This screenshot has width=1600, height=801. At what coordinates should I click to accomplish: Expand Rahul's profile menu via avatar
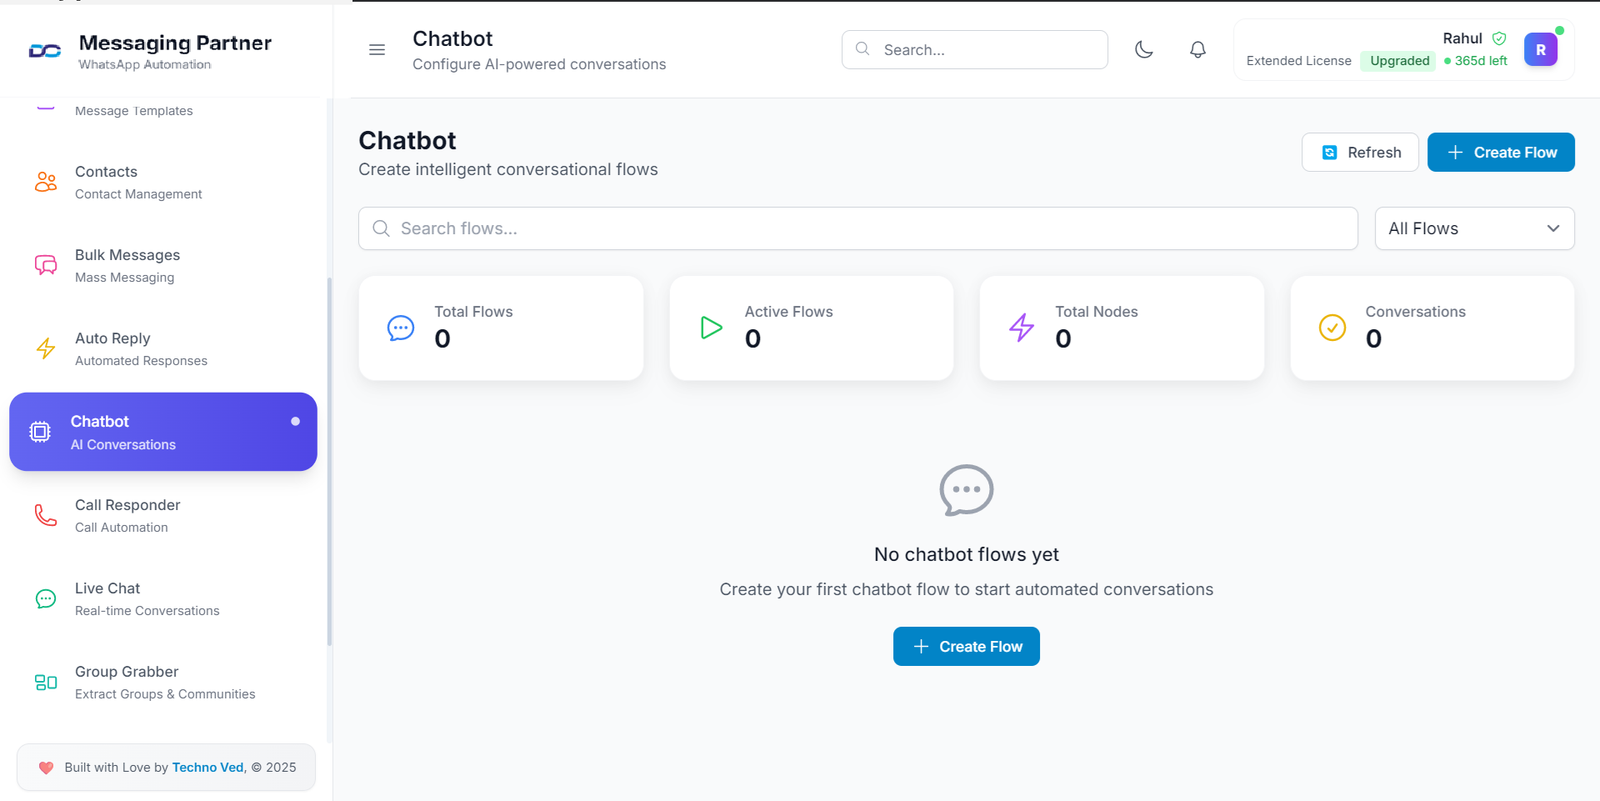(1540, 48)
